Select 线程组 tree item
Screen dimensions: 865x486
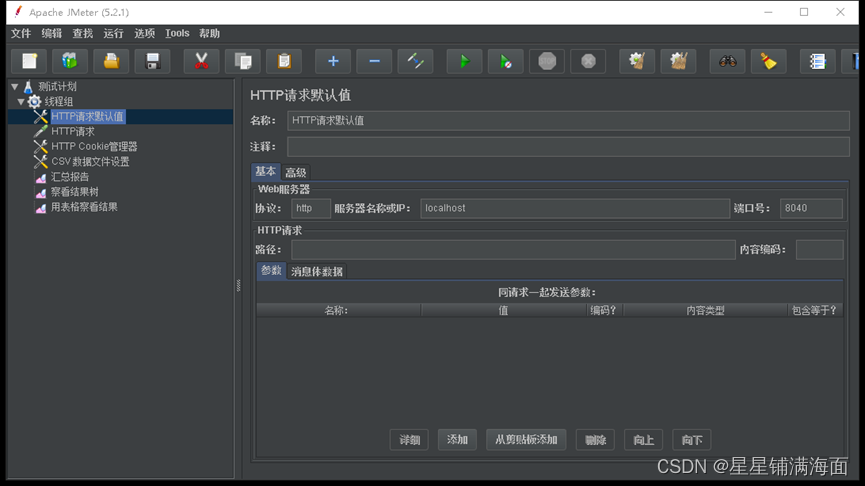point(58,102)
